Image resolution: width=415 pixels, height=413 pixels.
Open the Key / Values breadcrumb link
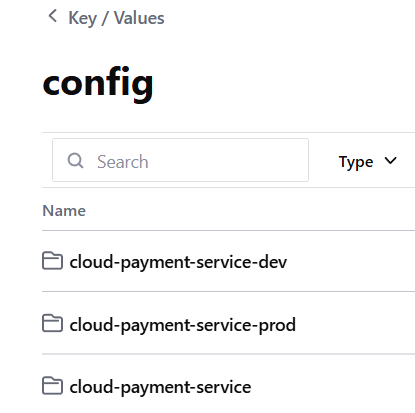pyautogui.click(x=116, y=18)
